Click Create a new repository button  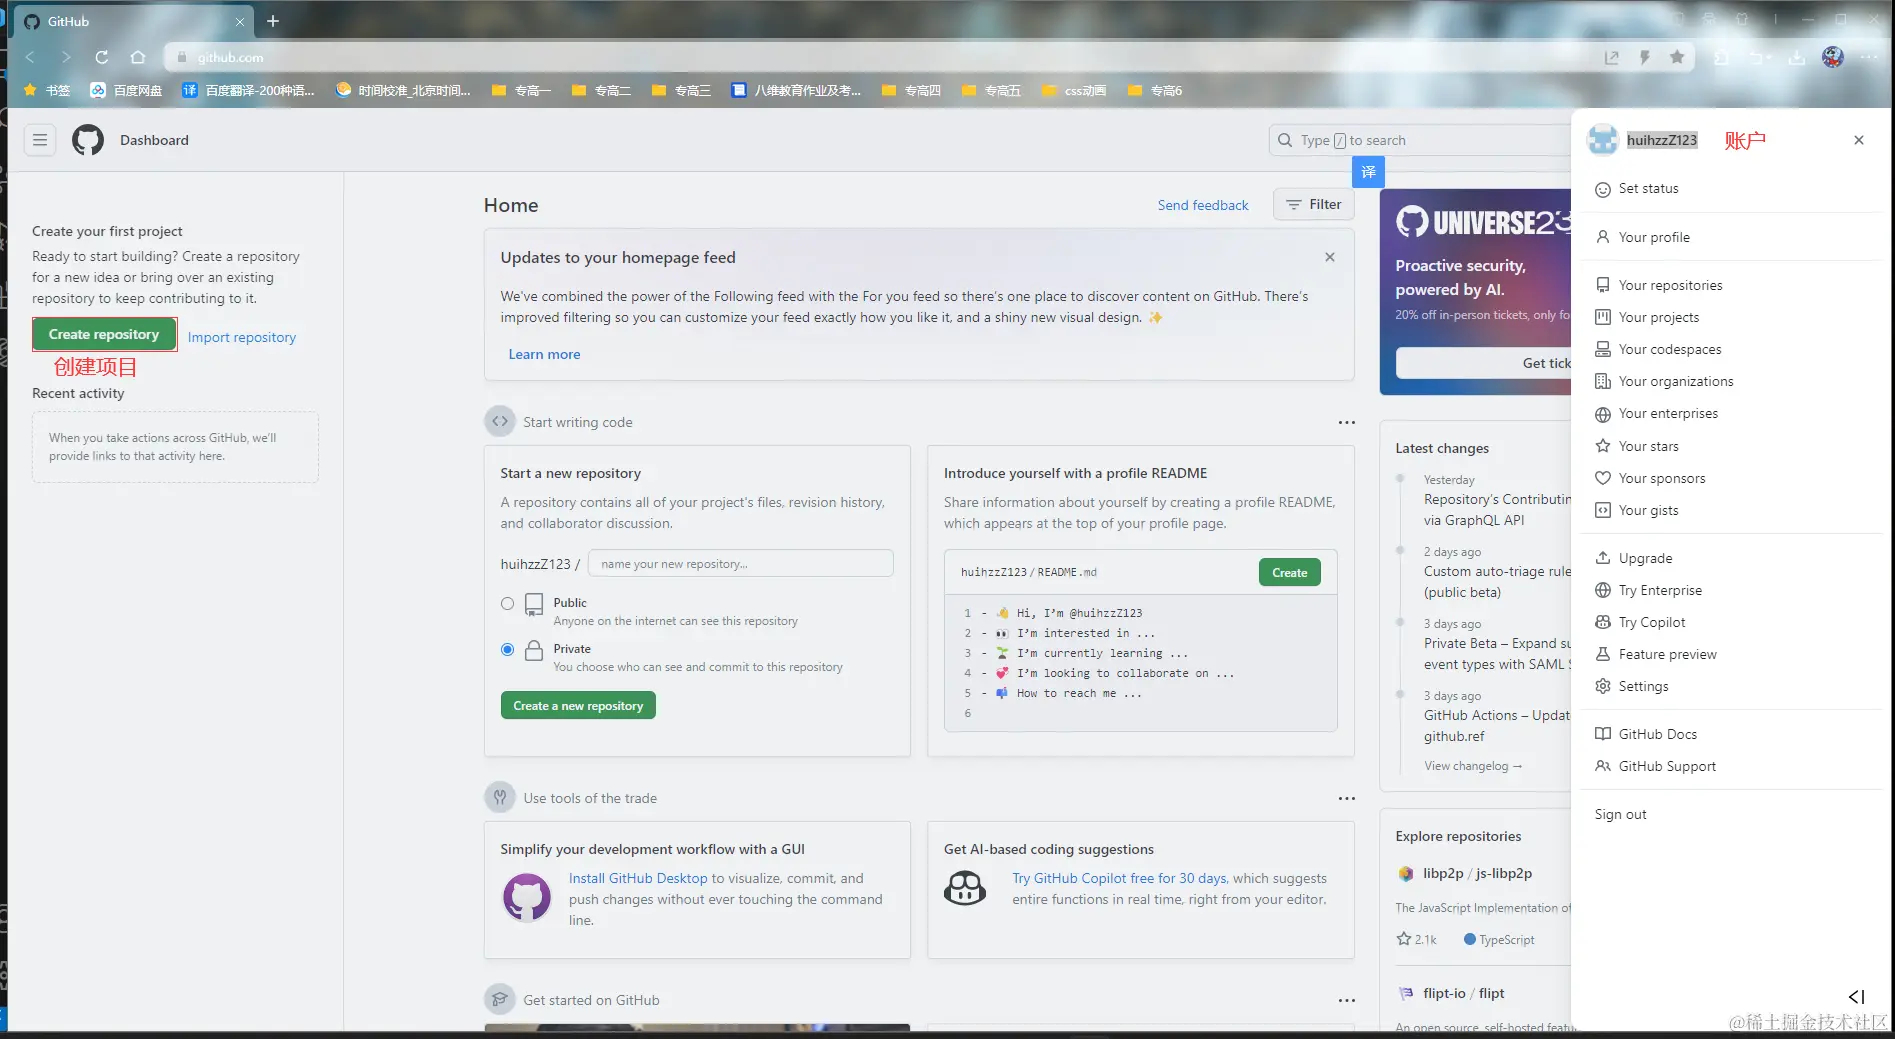[578, 705]
